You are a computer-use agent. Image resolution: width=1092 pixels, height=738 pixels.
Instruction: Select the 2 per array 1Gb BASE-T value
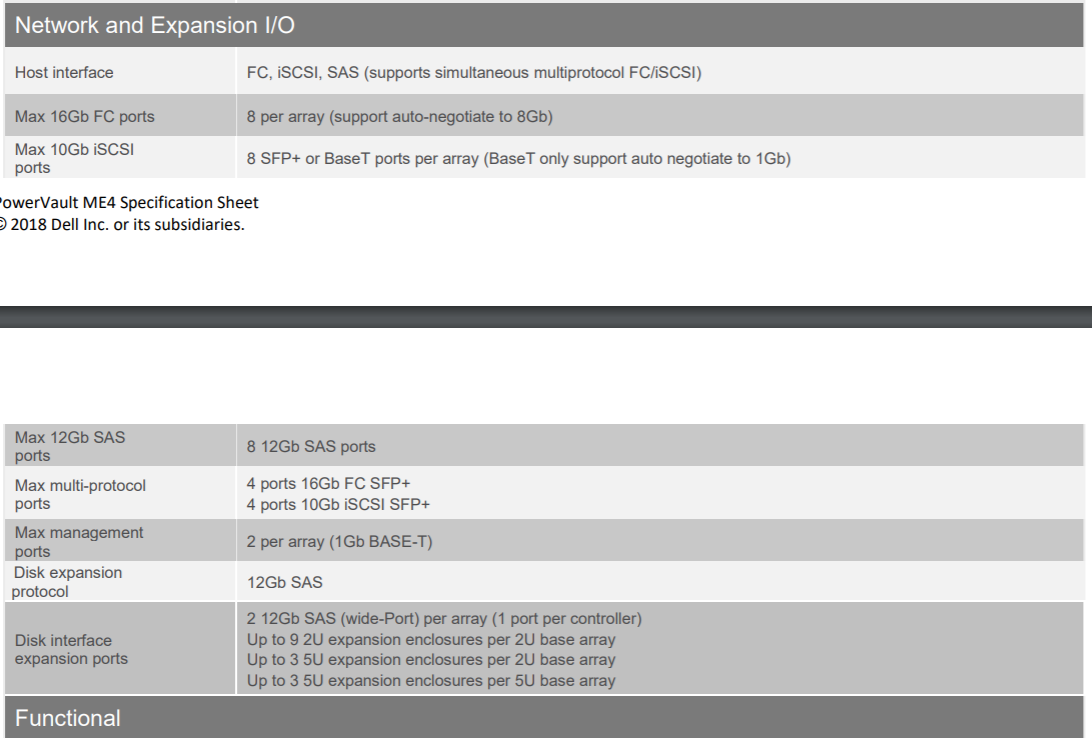pos(339,543)
